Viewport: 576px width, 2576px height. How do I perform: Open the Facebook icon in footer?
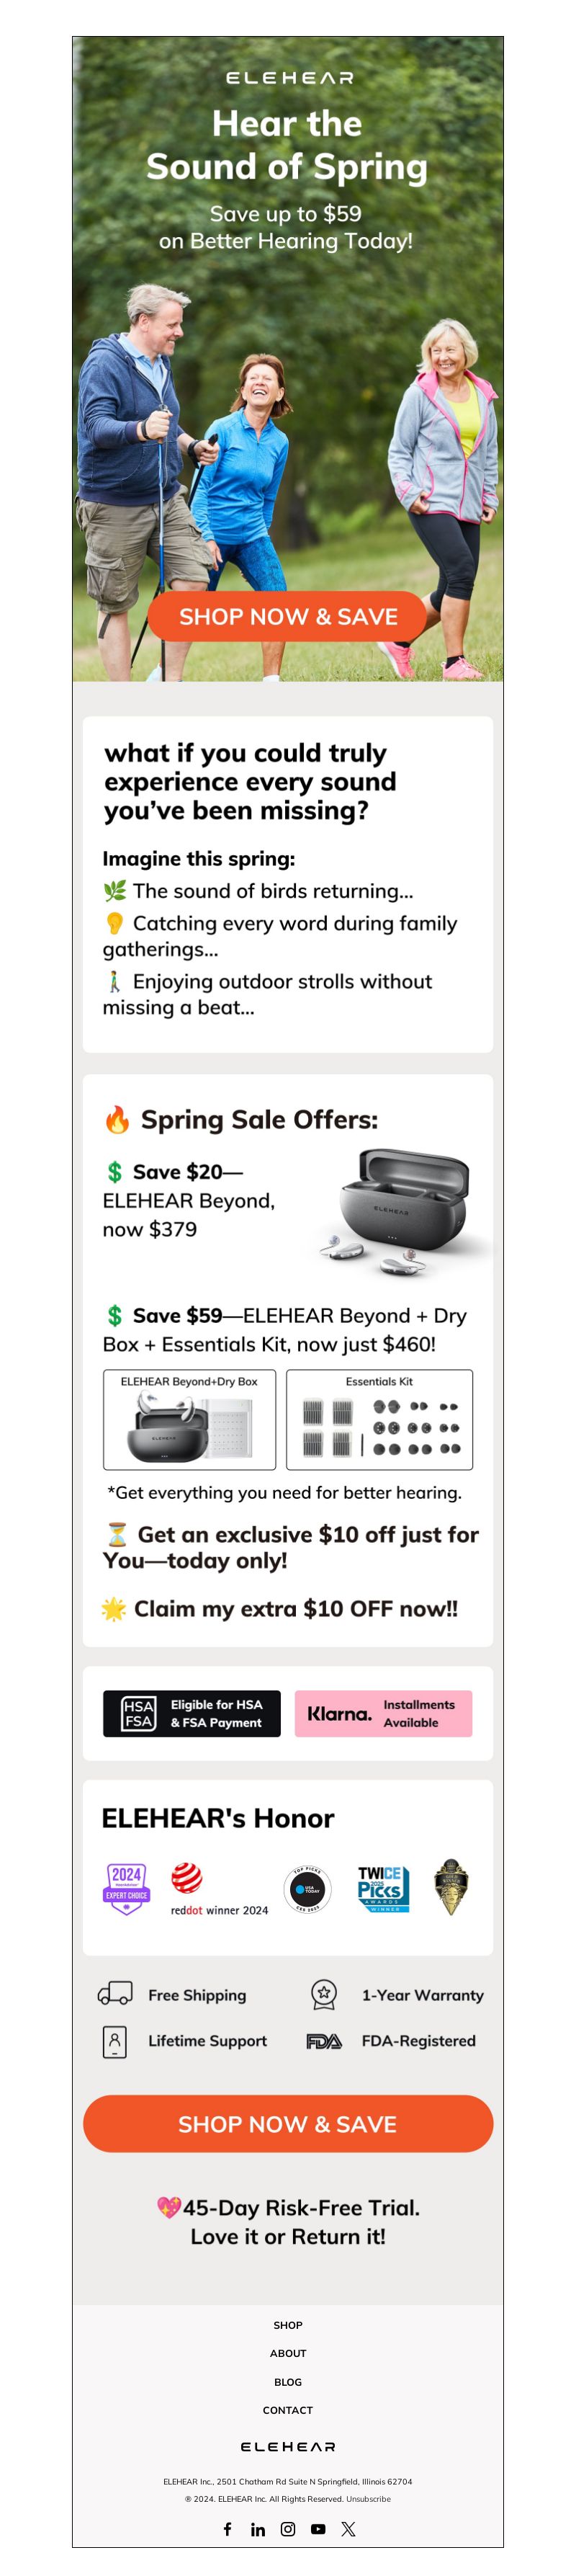tap(227, 2528)
